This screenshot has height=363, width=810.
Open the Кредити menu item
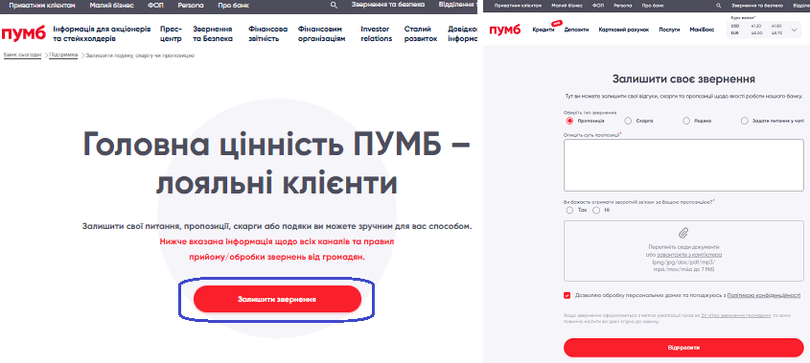tap(543, 30)
